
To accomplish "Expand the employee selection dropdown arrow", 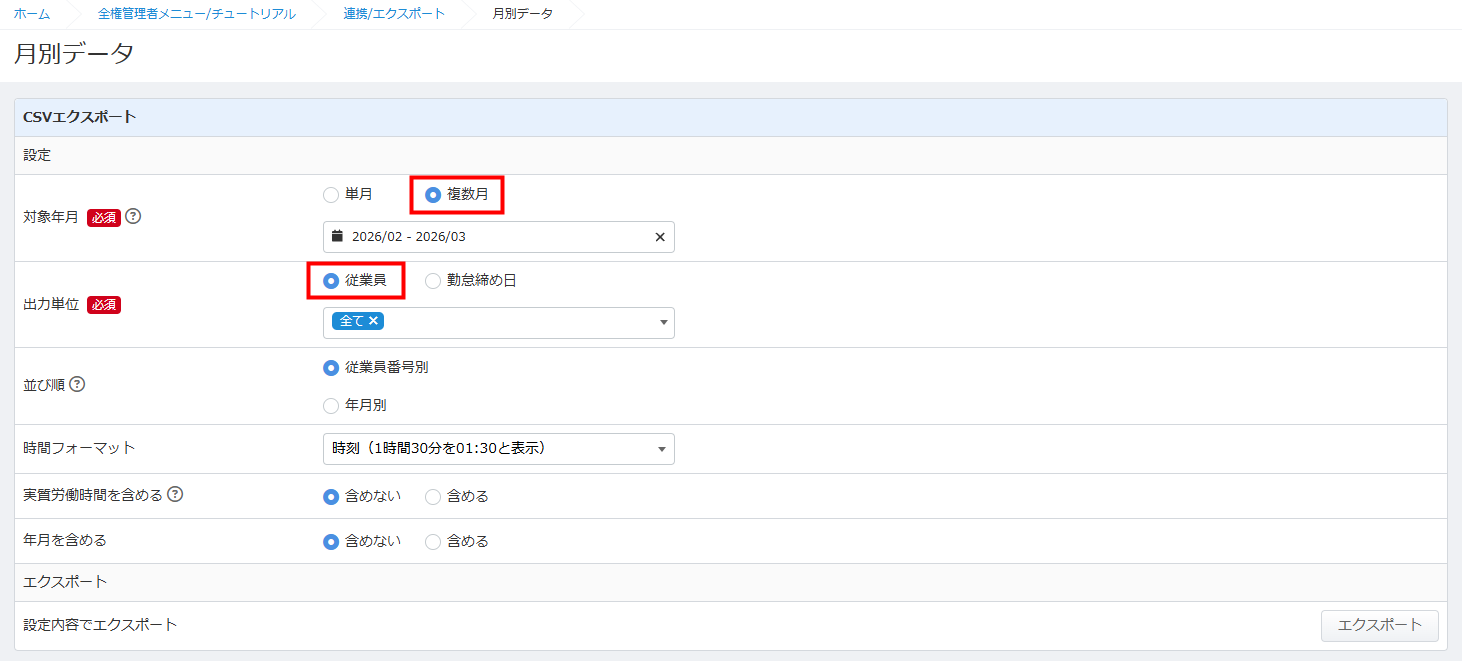I will pyautogui.click(x=662, y=323).
